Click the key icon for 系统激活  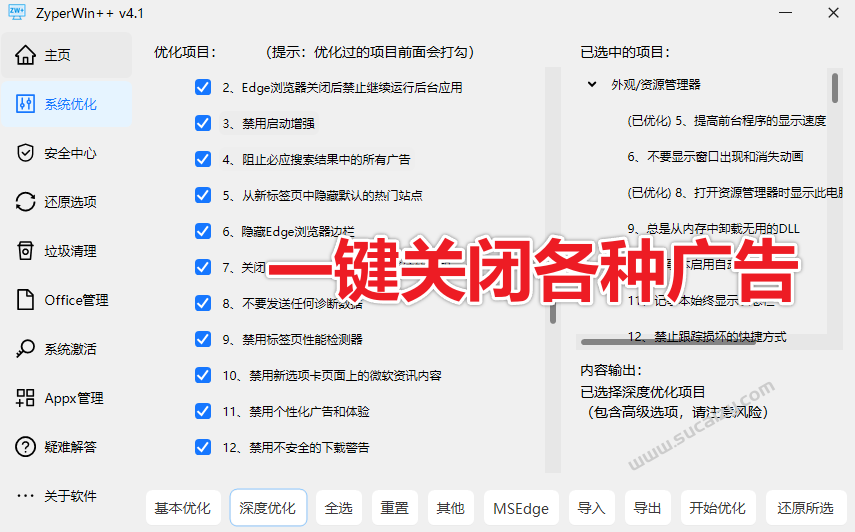26,349
